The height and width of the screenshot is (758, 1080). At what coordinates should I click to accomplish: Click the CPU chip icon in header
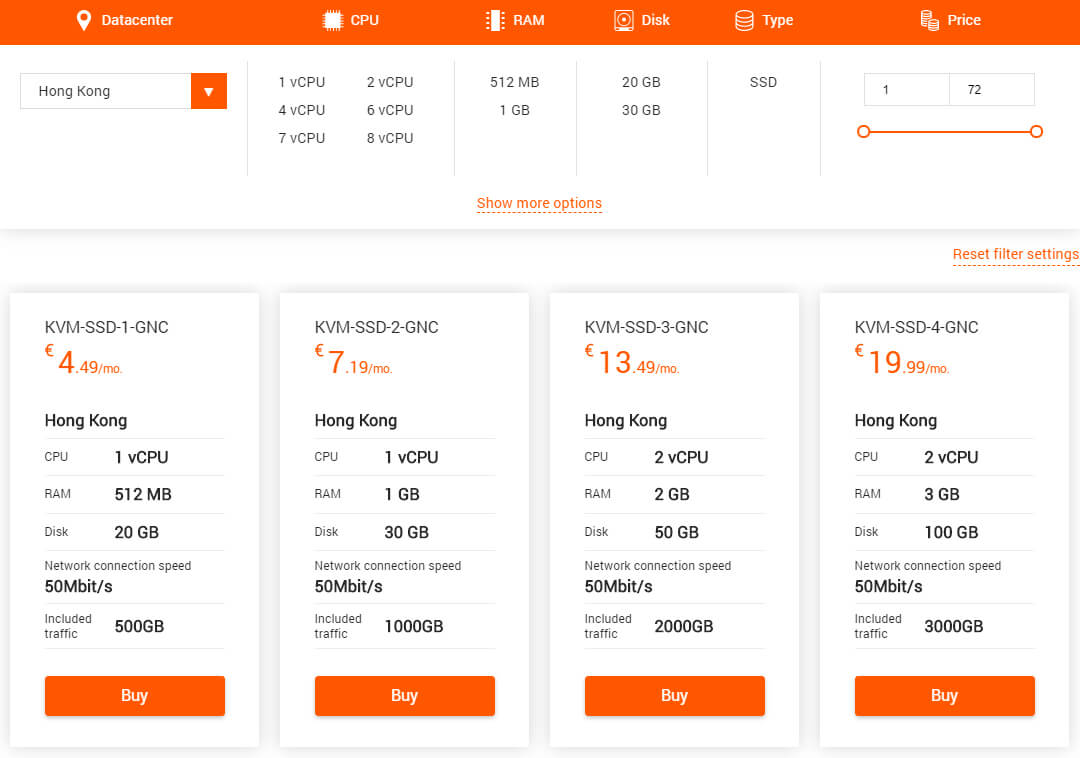pos(333,20)
